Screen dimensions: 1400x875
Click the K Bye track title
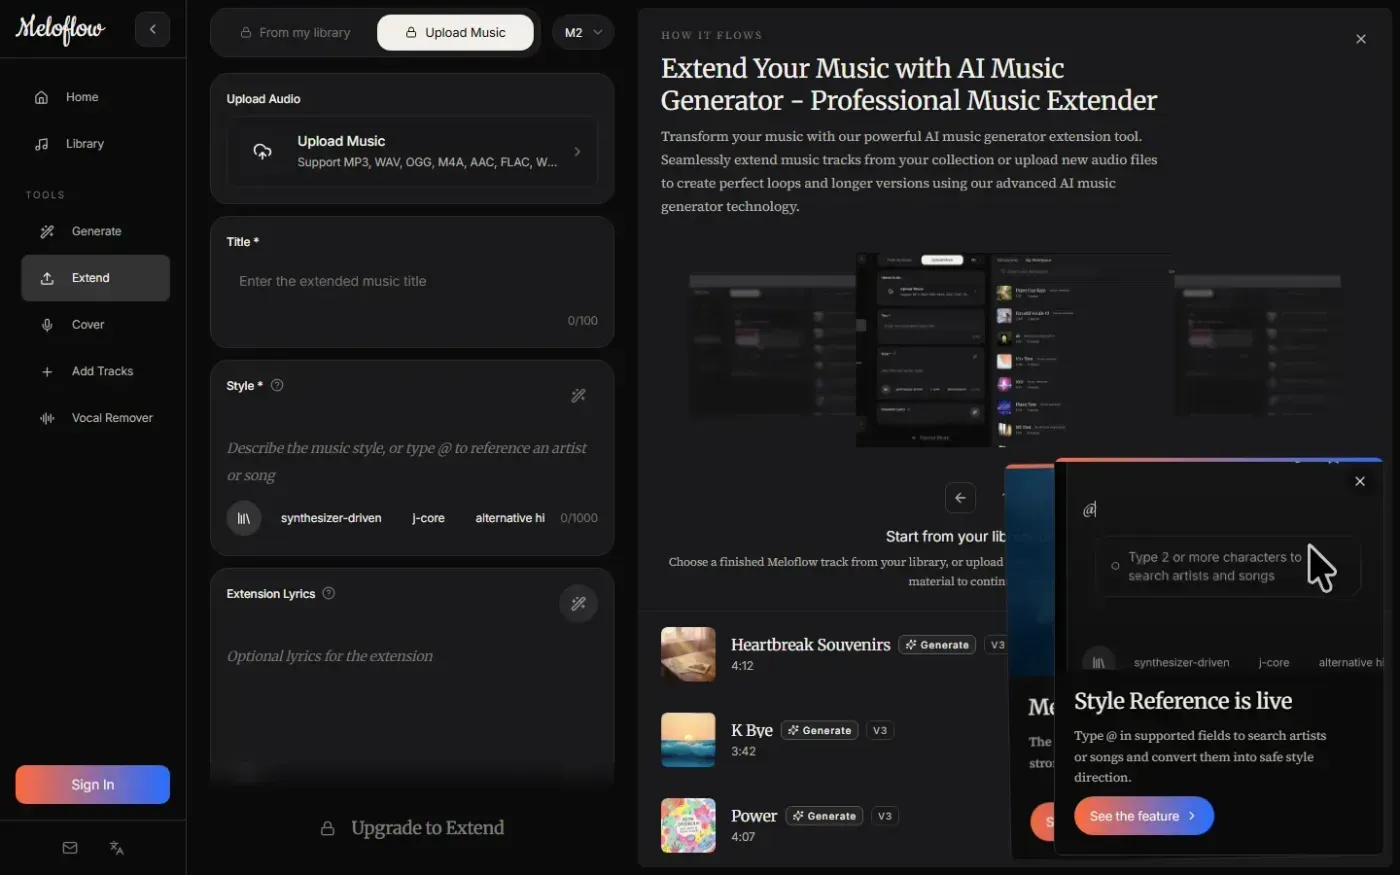[752, 730]
